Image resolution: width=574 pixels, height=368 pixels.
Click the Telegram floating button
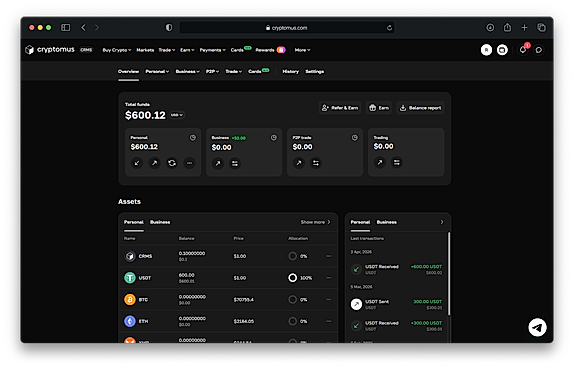pyautogui.click(x=537, y=327)
